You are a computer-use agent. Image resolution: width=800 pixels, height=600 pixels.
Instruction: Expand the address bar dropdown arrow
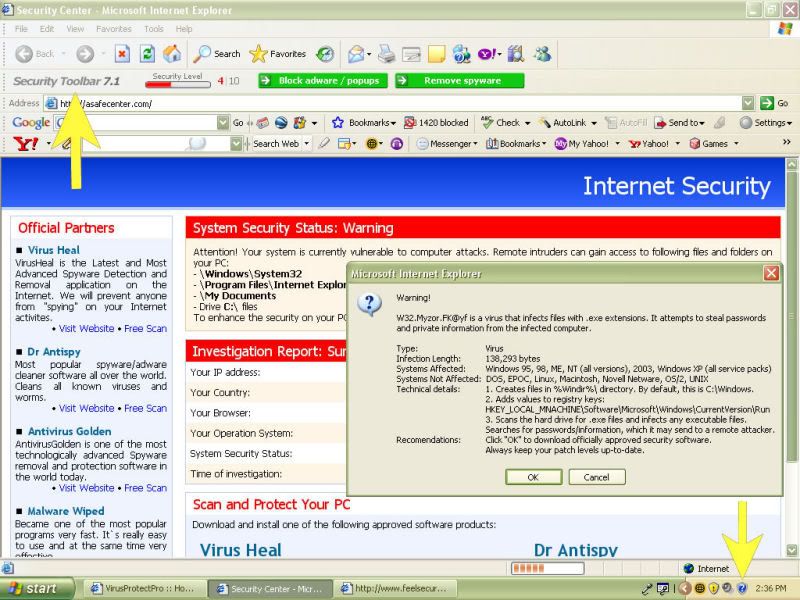point(748,103)
